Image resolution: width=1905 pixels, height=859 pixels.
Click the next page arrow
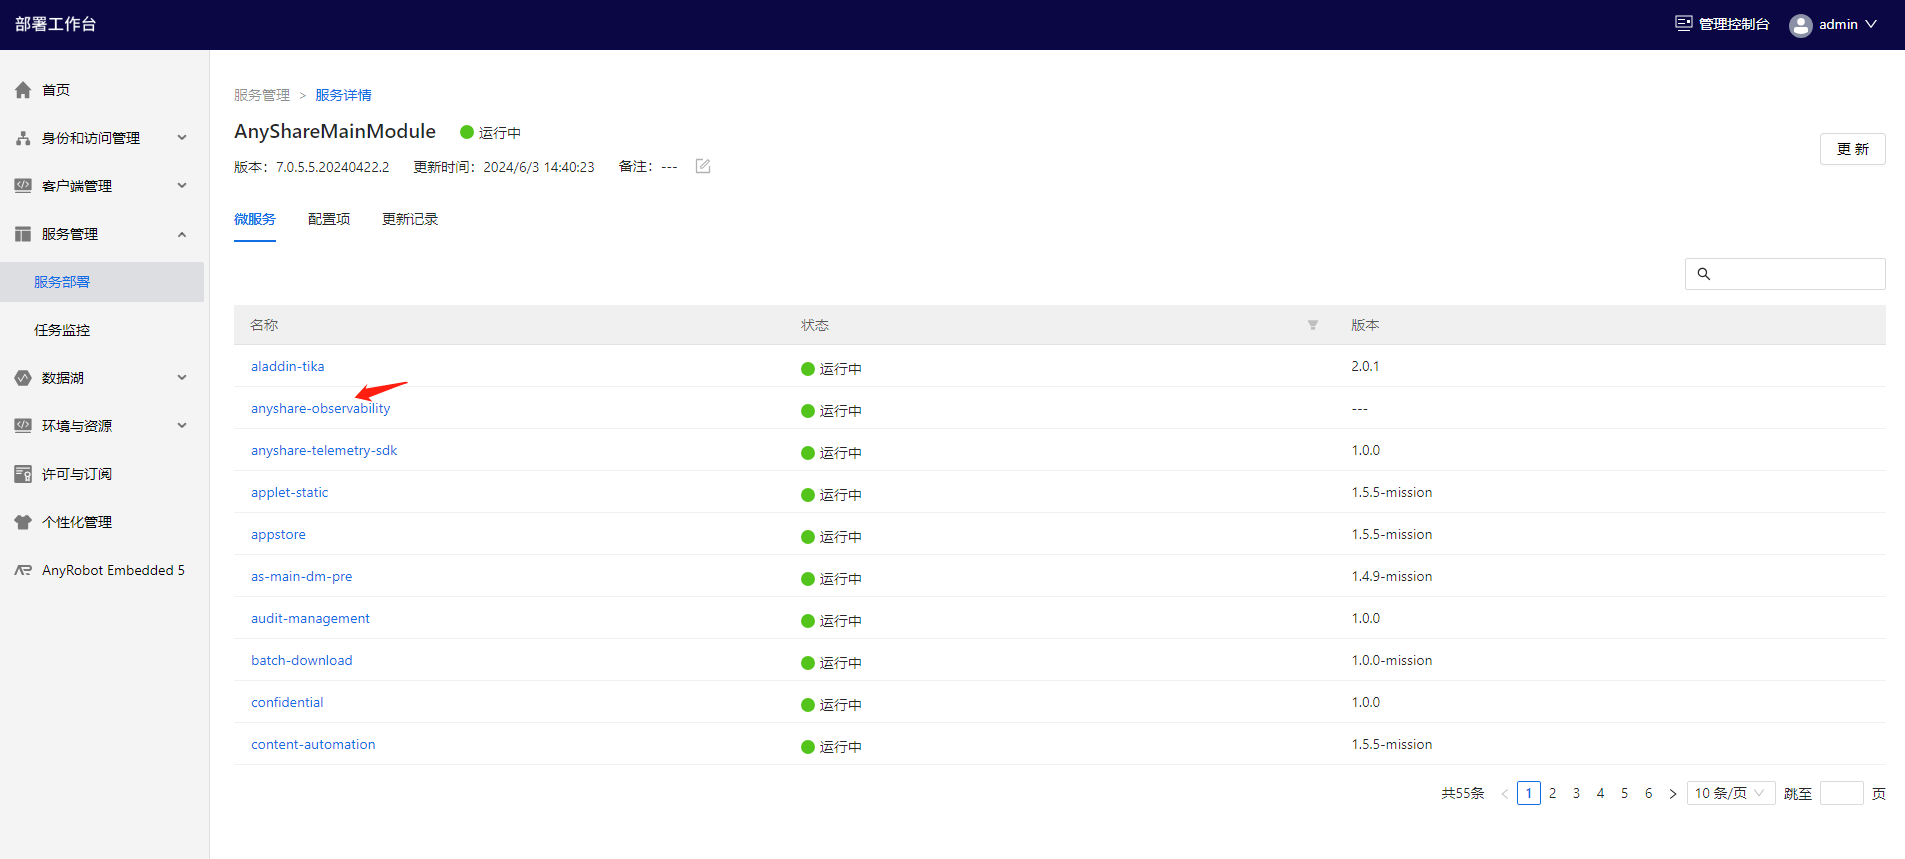1673,794
